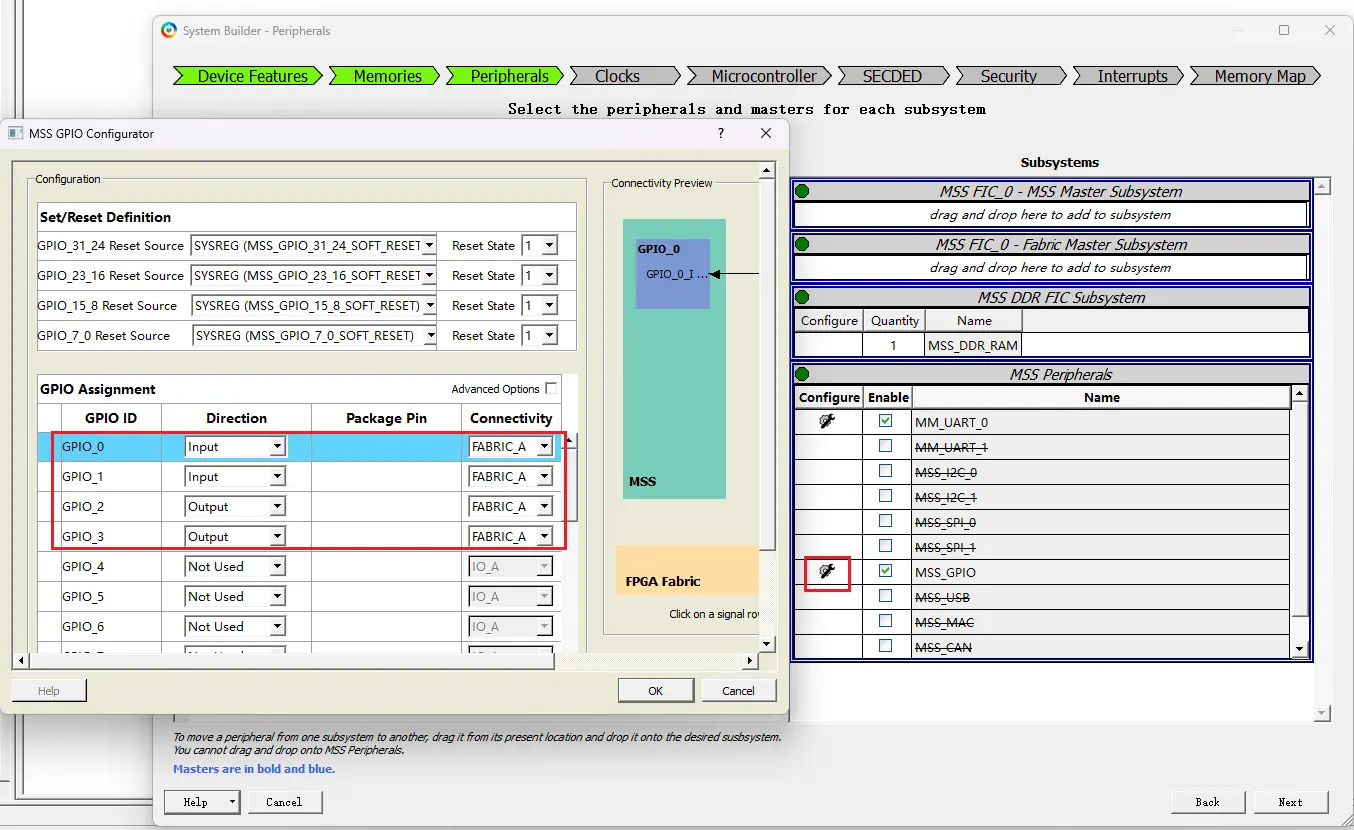This screenshot has height=830, width=1354.
Task: Click the System Builder app logo in title bar
Action: (x=169, y=31)
